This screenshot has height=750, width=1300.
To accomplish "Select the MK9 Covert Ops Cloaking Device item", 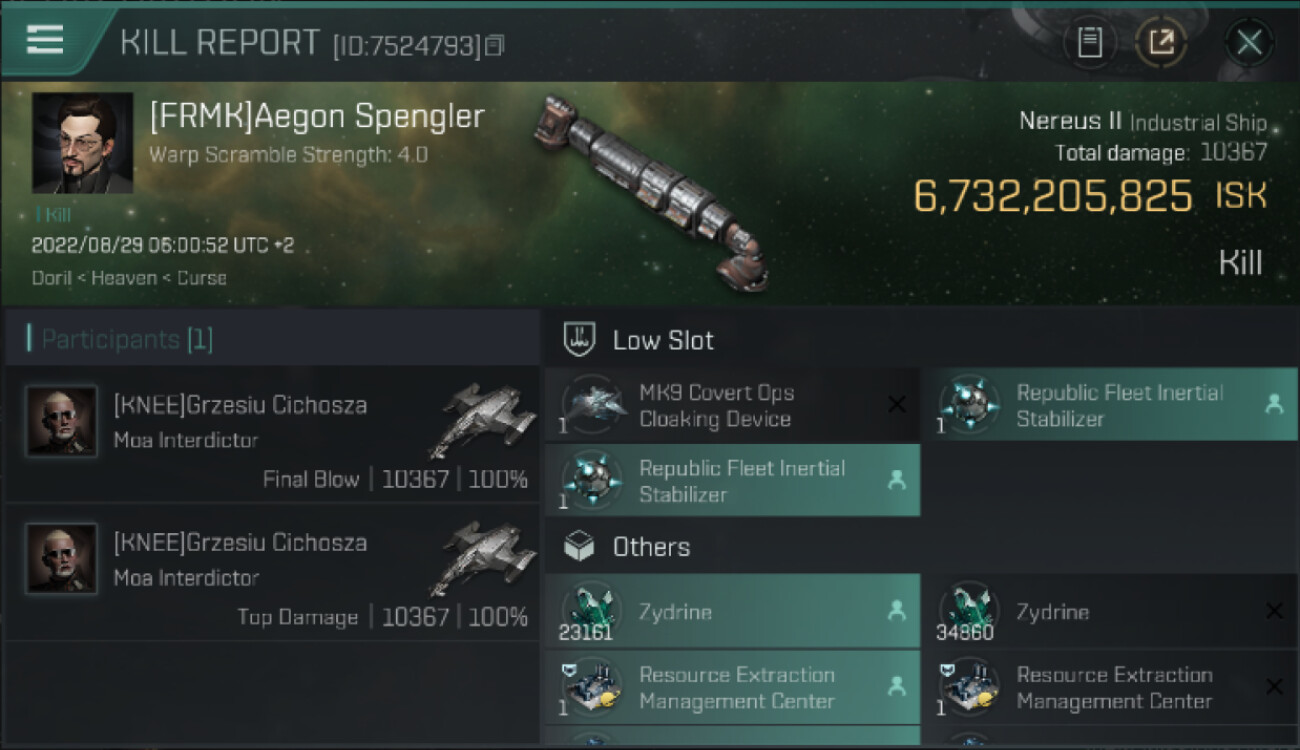I will [716, 406].
